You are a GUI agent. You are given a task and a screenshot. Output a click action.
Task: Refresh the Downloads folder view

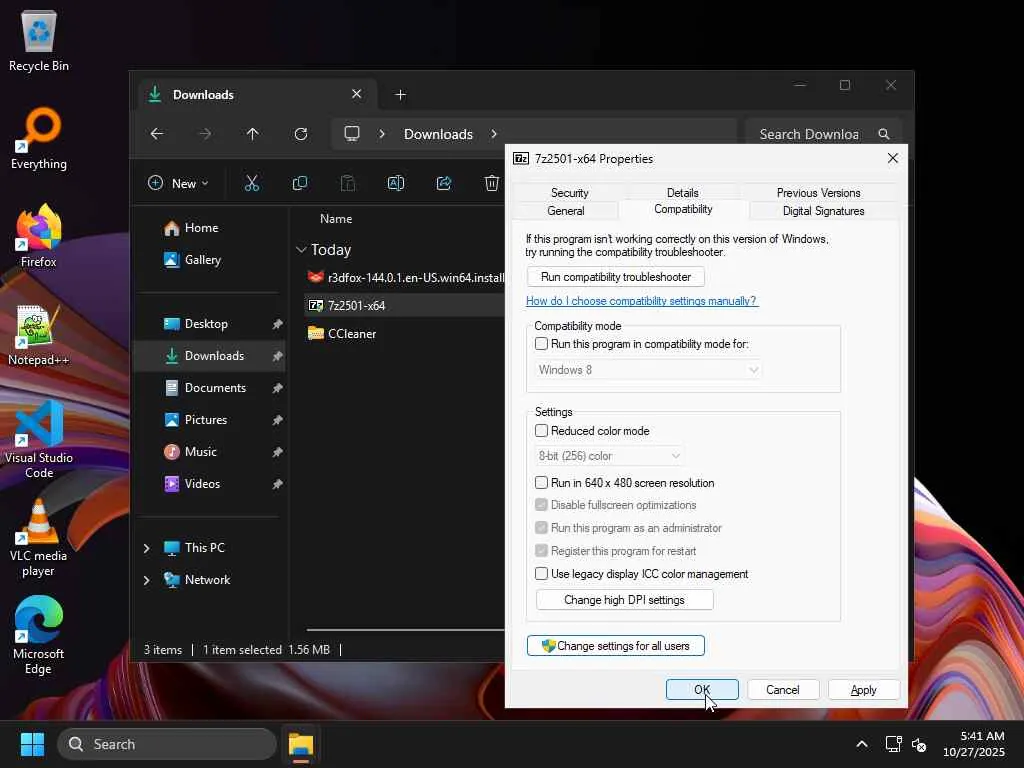click(x=301, y=134)
